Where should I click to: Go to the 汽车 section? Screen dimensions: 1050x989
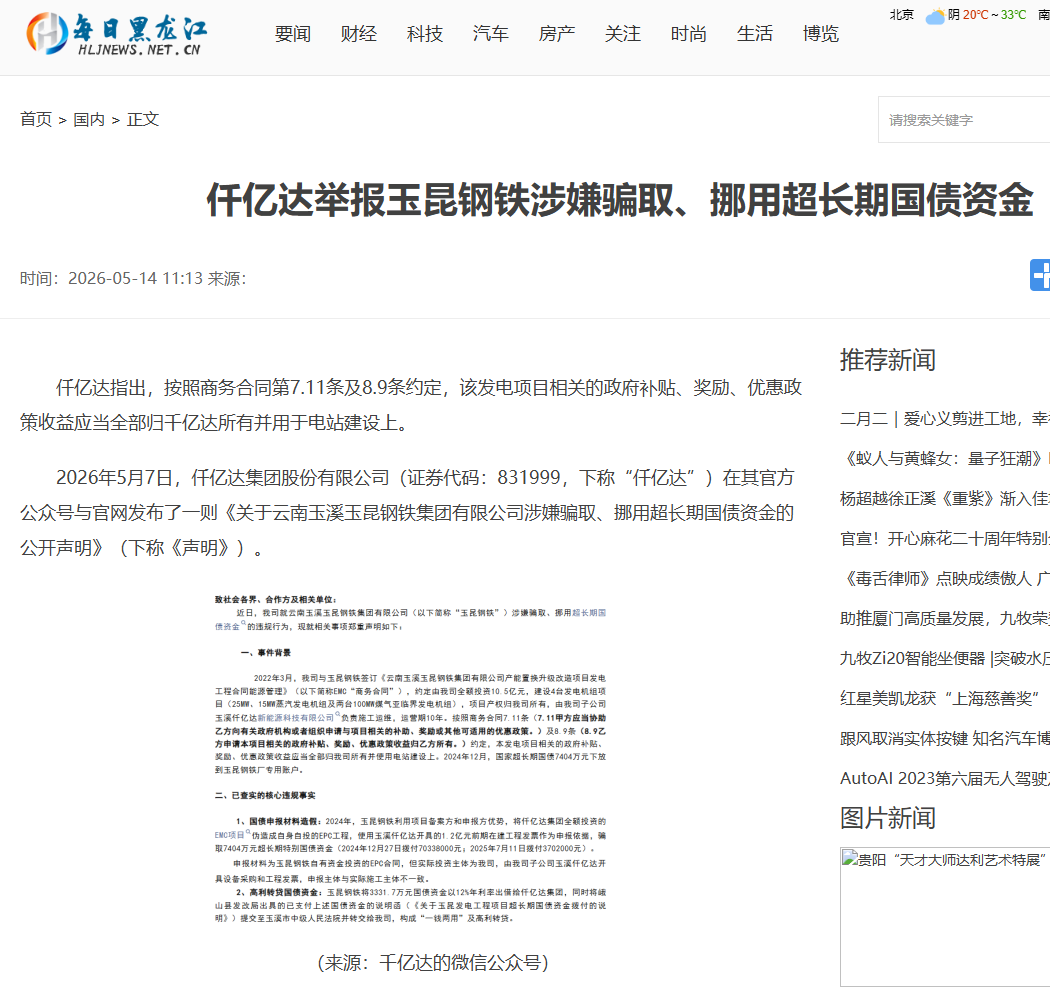[x=490, y=33]
